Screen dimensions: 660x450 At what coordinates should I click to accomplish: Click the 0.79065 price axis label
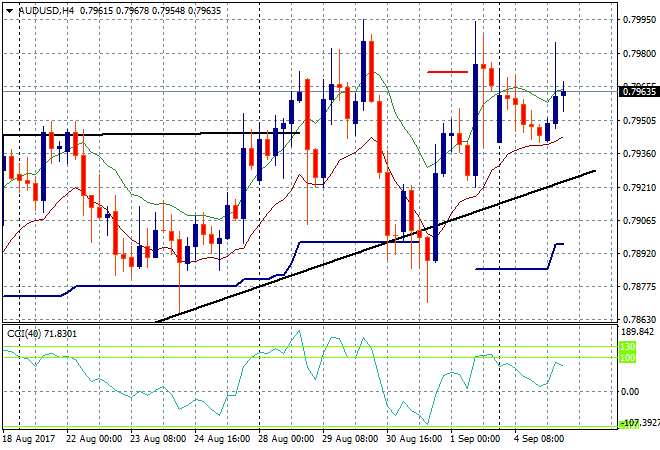(639, 221)
